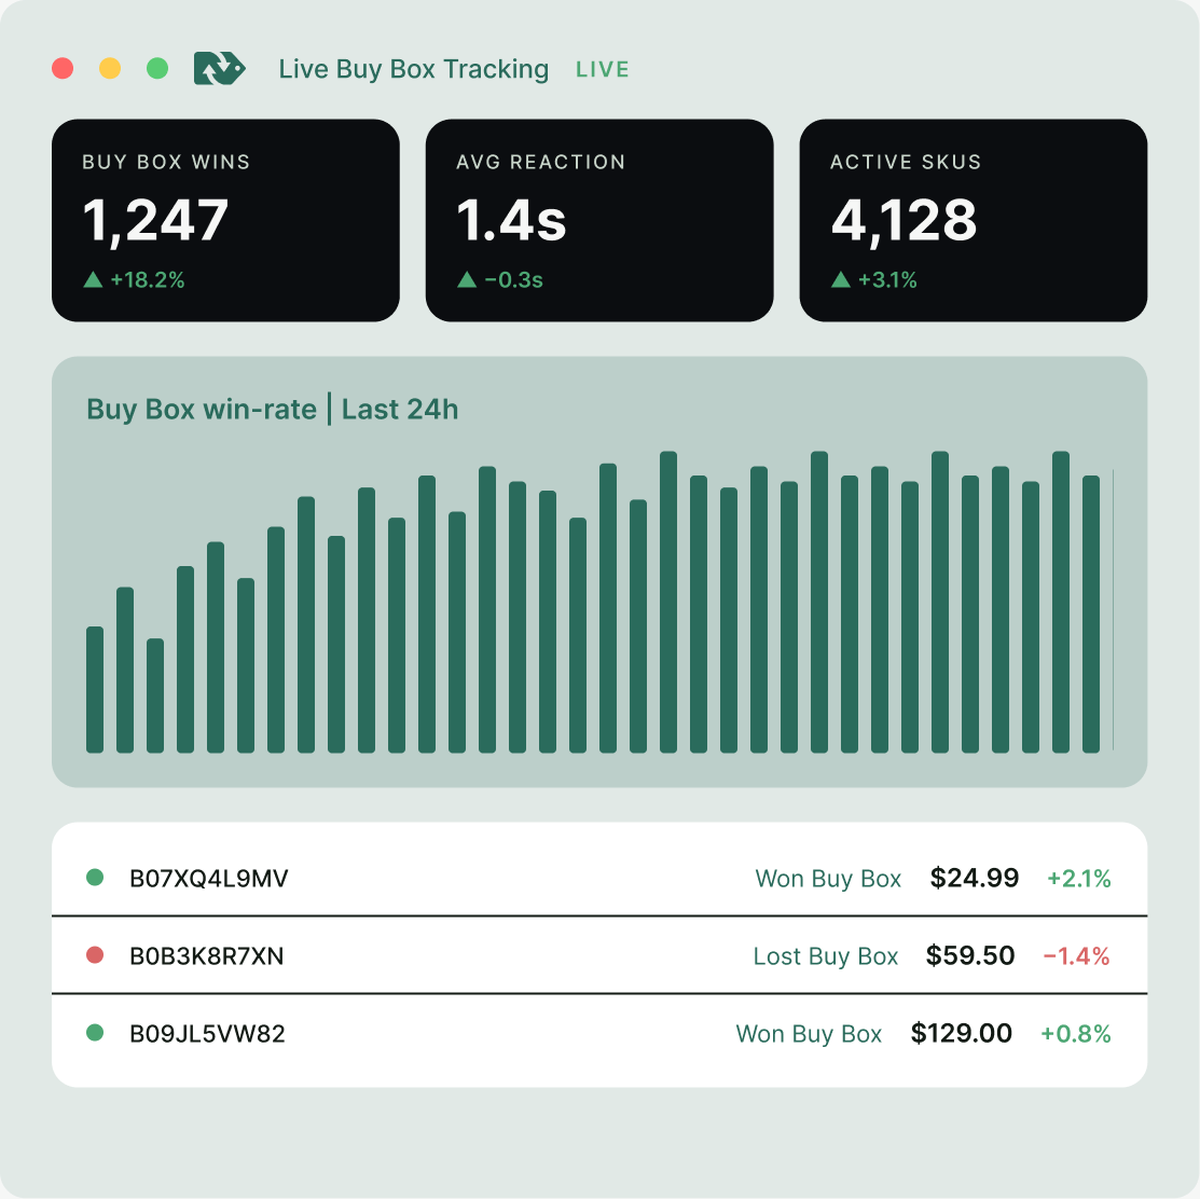The image size is (1200, 1199).
Task: Open the Buy Box Wins card
Action: 226,220
